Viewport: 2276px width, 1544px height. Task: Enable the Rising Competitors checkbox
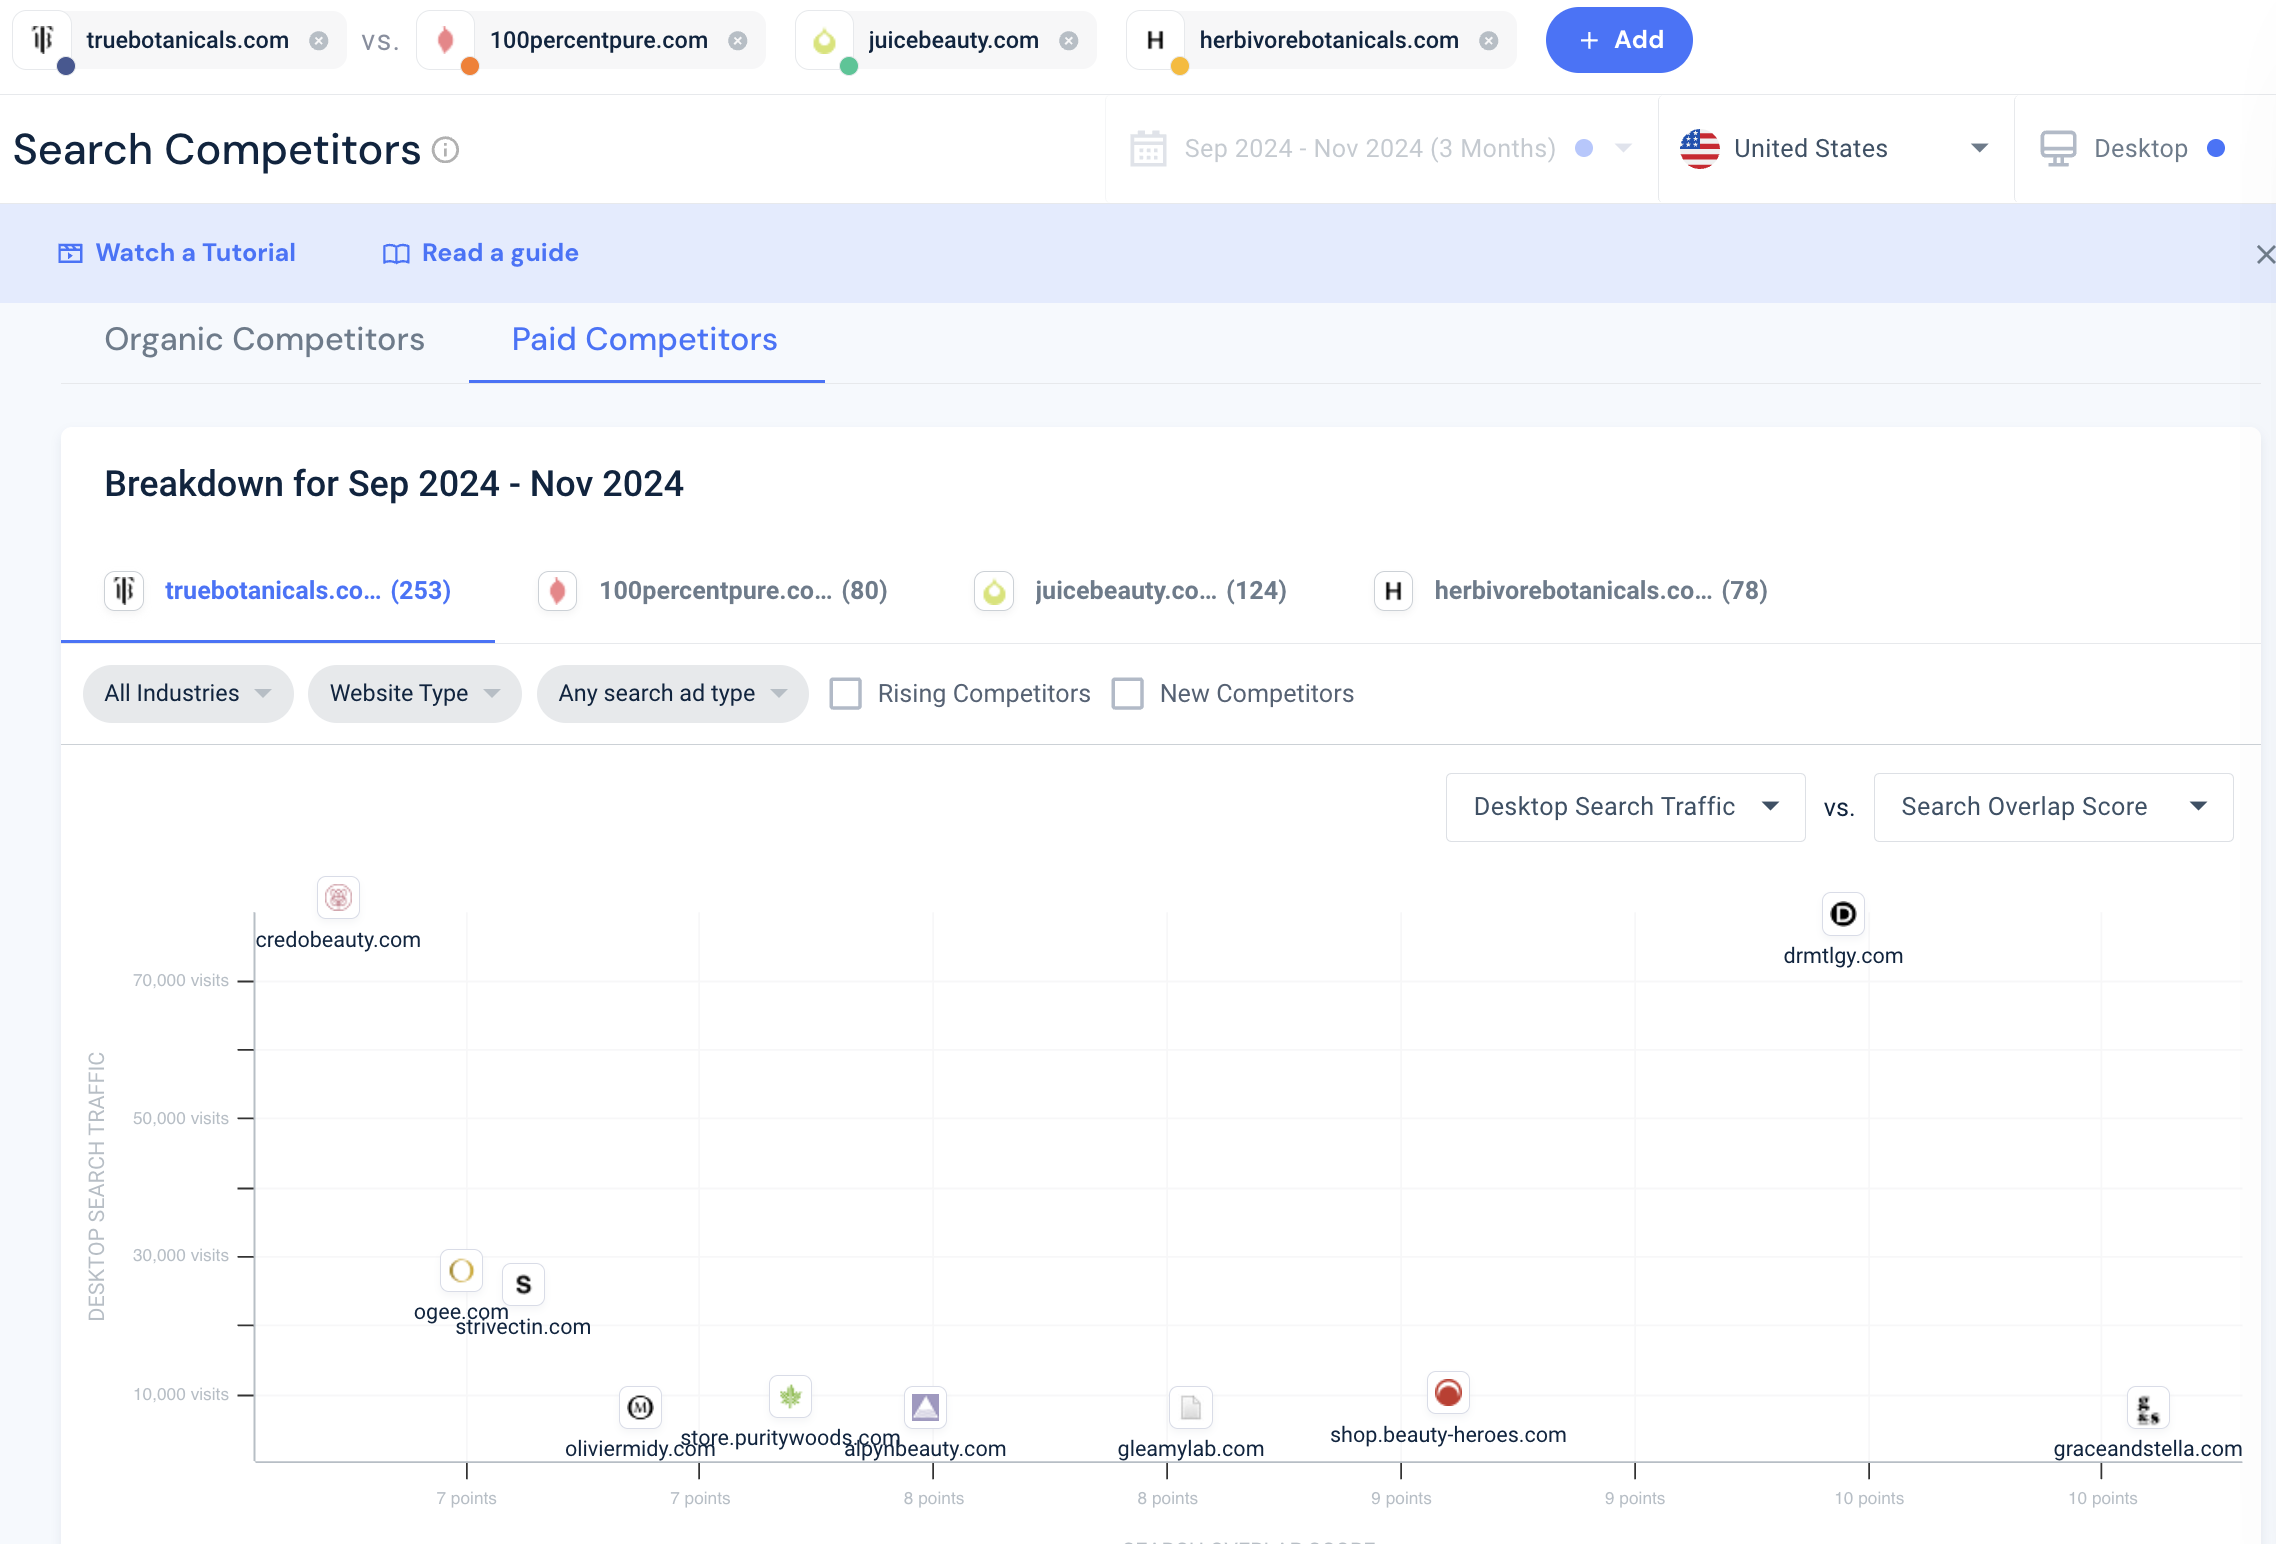[x=846, y=694]
